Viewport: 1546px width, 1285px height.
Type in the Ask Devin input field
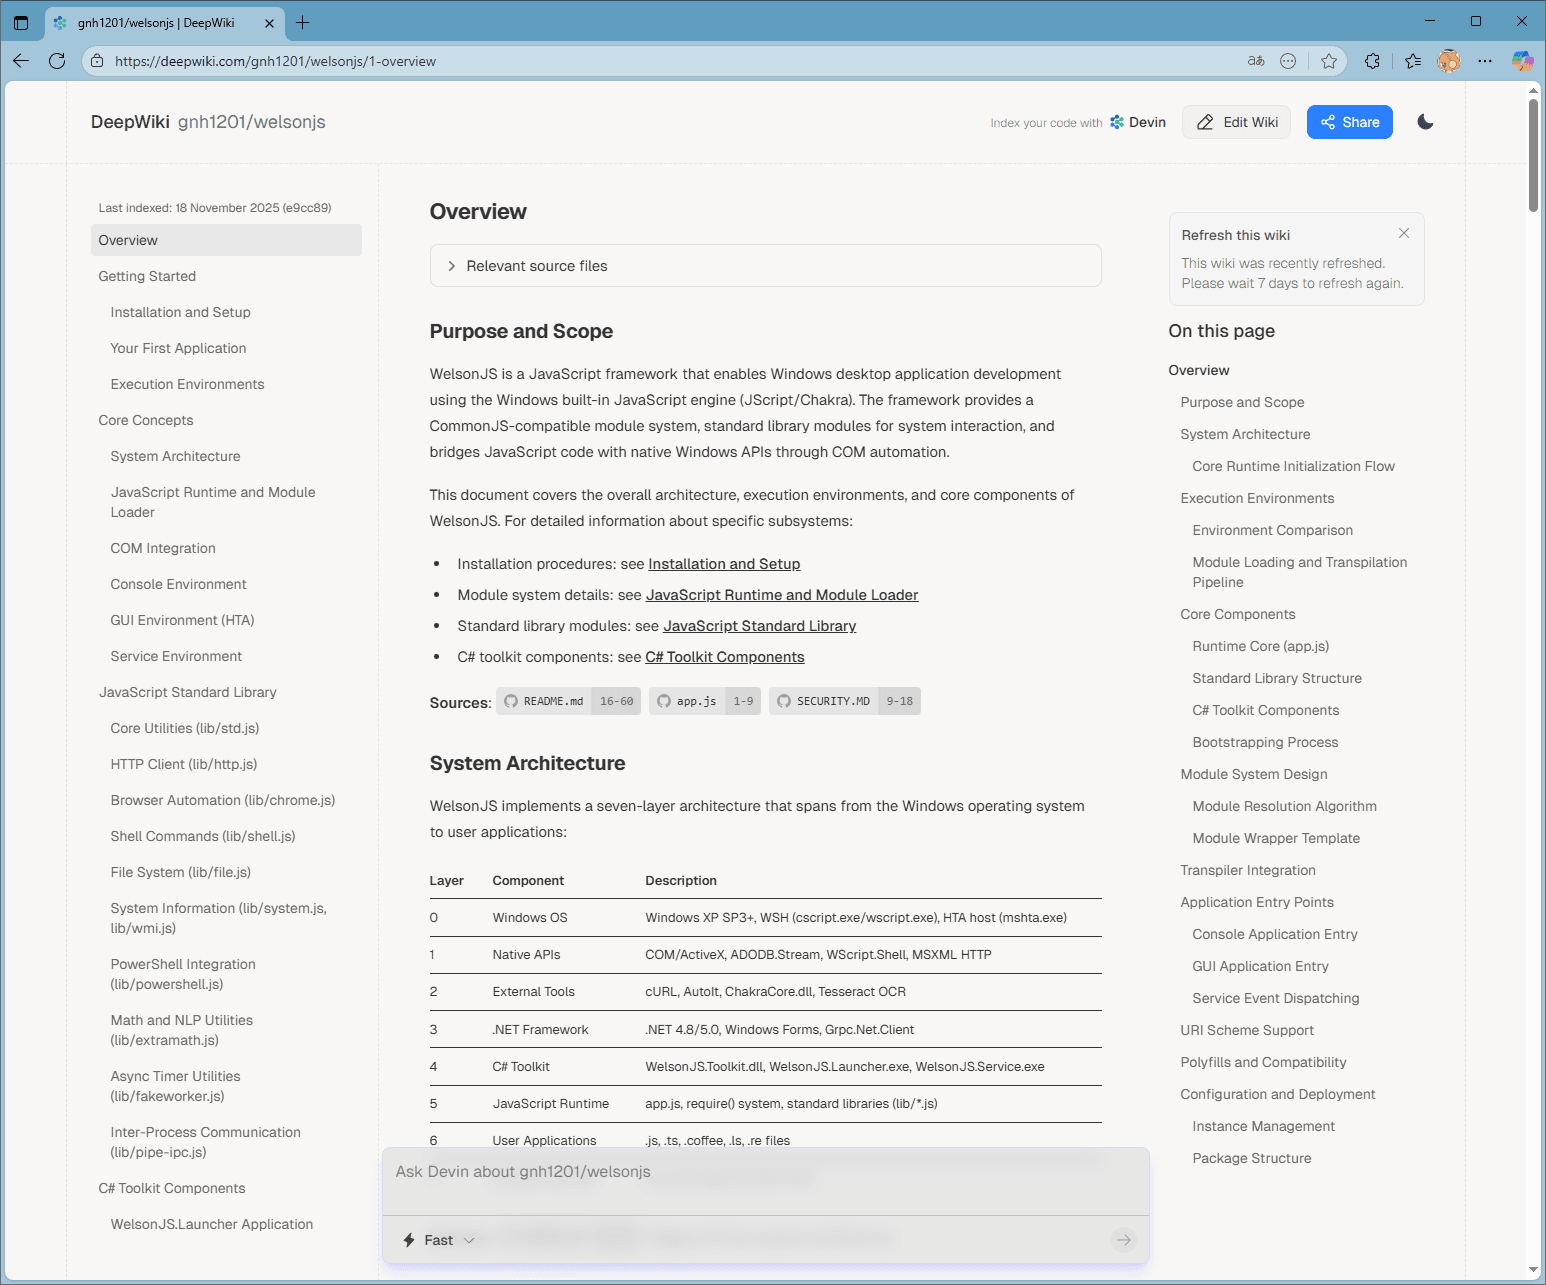(x=765, y=1172)
